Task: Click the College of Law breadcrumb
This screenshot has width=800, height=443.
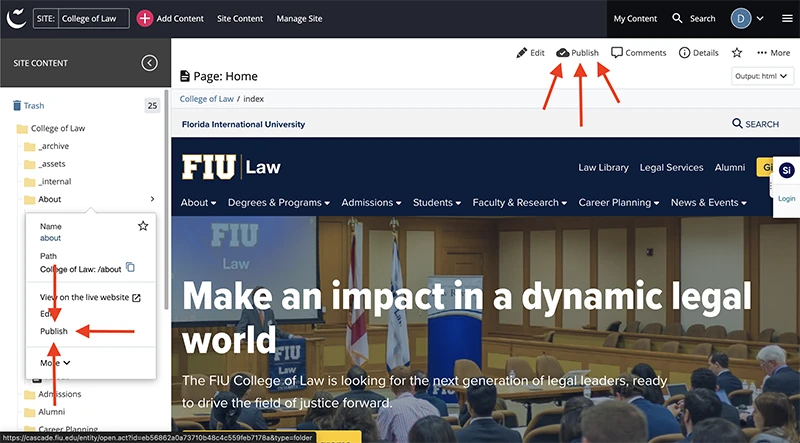Action: click(204, 98)
